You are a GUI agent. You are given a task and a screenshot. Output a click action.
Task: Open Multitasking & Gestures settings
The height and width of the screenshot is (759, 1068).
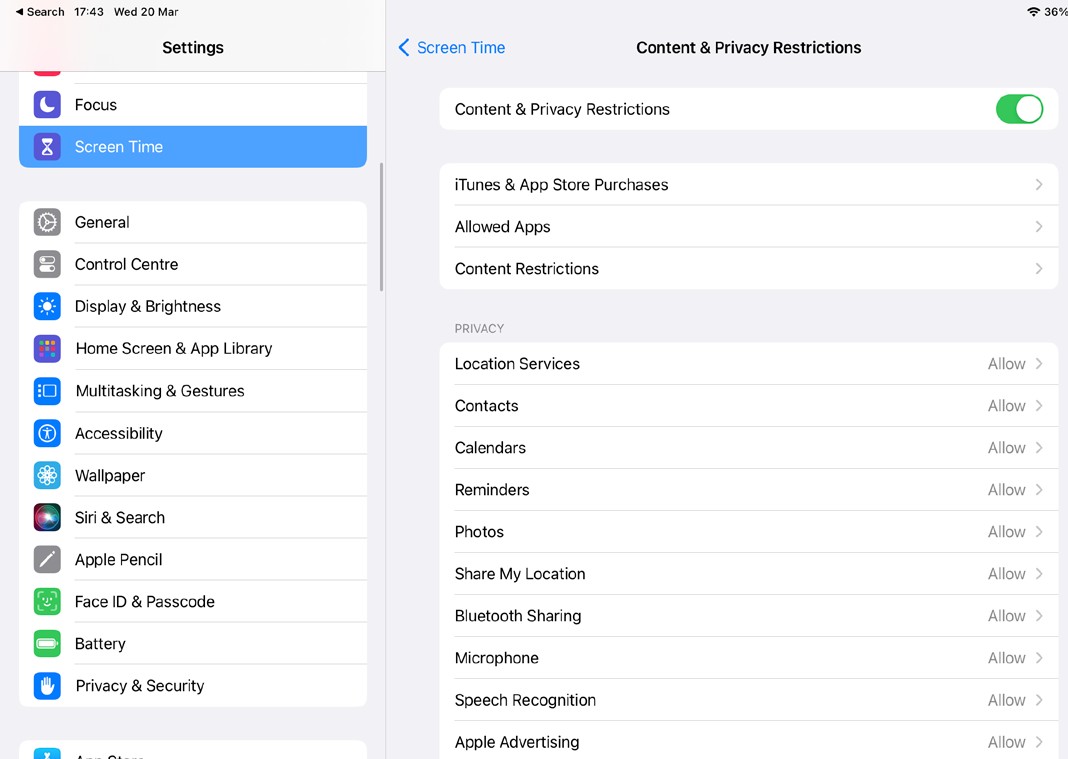(x=193, y=391)
